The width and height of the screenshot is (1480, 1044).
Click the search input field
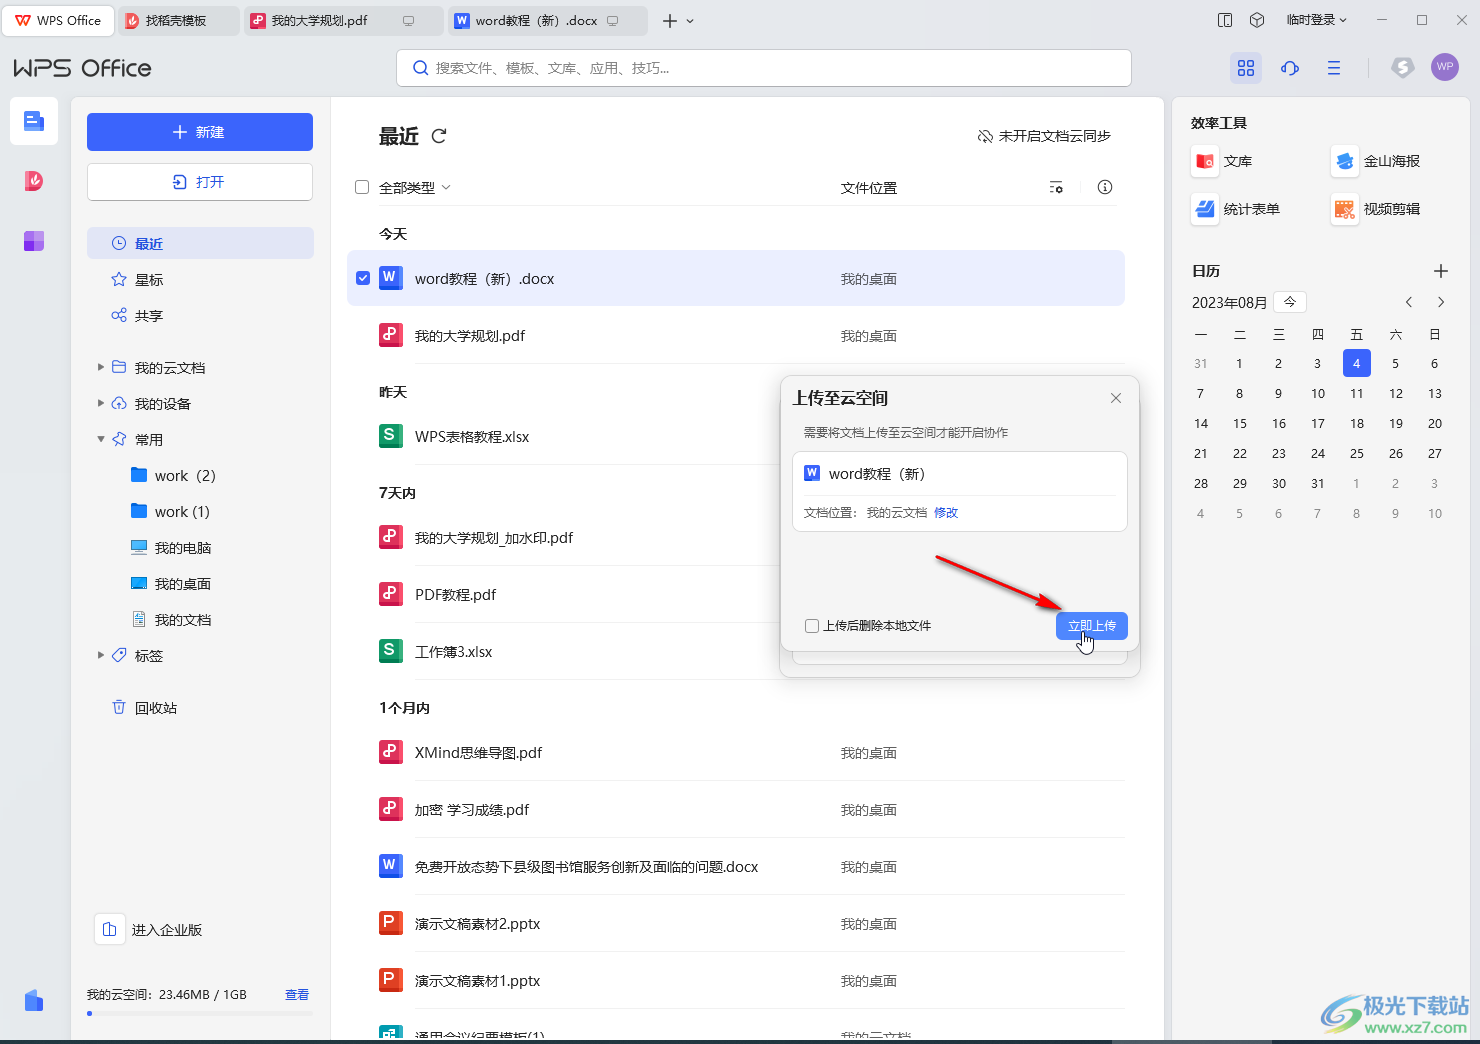pyautogui.click(x=764, y=68)
